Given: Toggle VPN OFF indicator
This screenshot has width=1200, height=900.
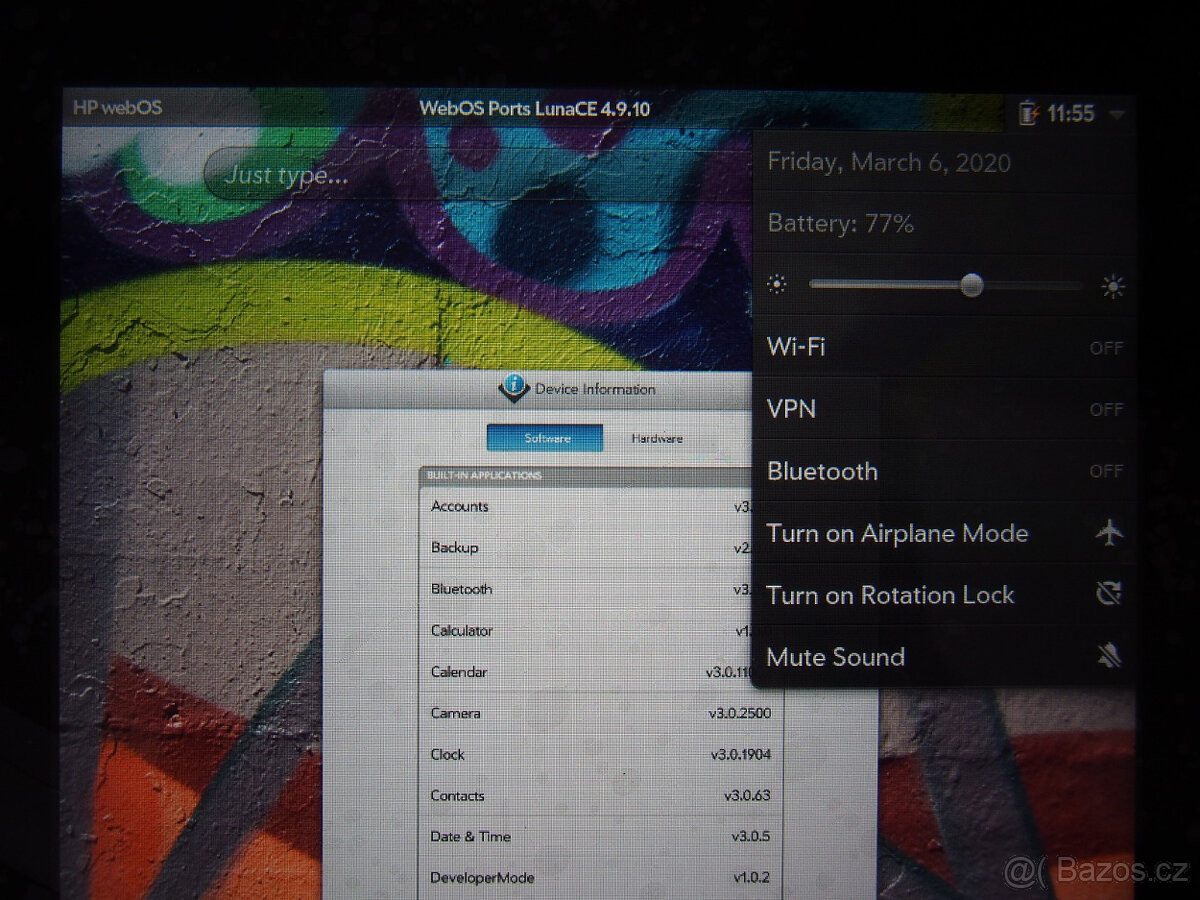Looking at the screenshot, I should click(1106, 410).
